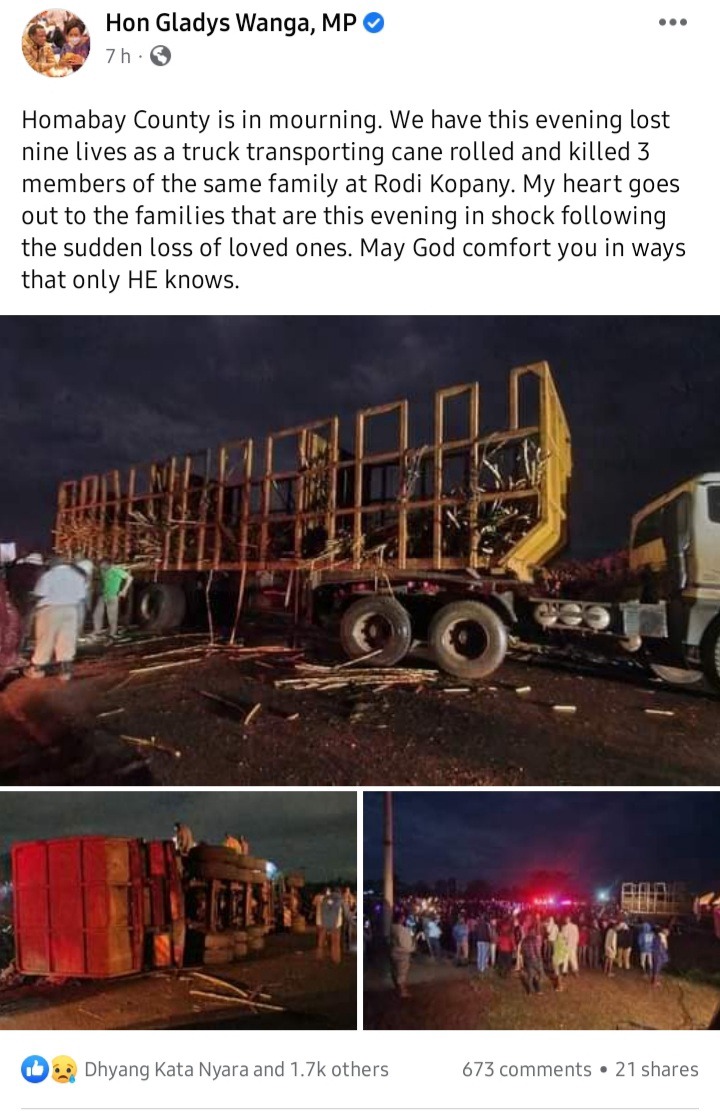Open the Hon Gladys Wanga, MP profile name

point(231,23)
